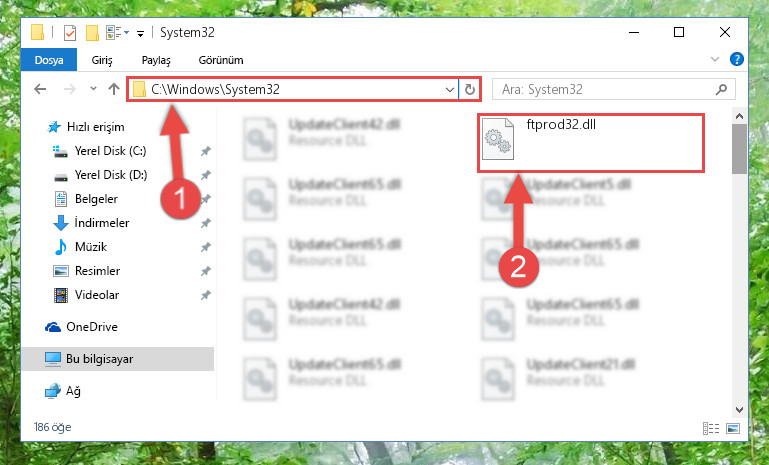Switch to large icons view layout
769x465 pixels.
coord(733,428)
